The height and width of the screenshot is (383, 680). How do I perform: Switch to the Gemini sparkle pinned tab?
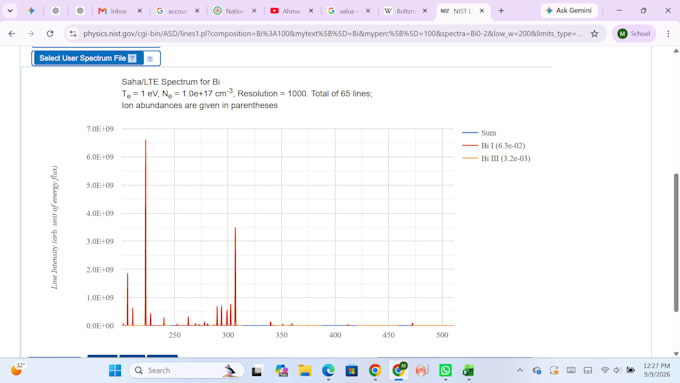coord(31,11)
